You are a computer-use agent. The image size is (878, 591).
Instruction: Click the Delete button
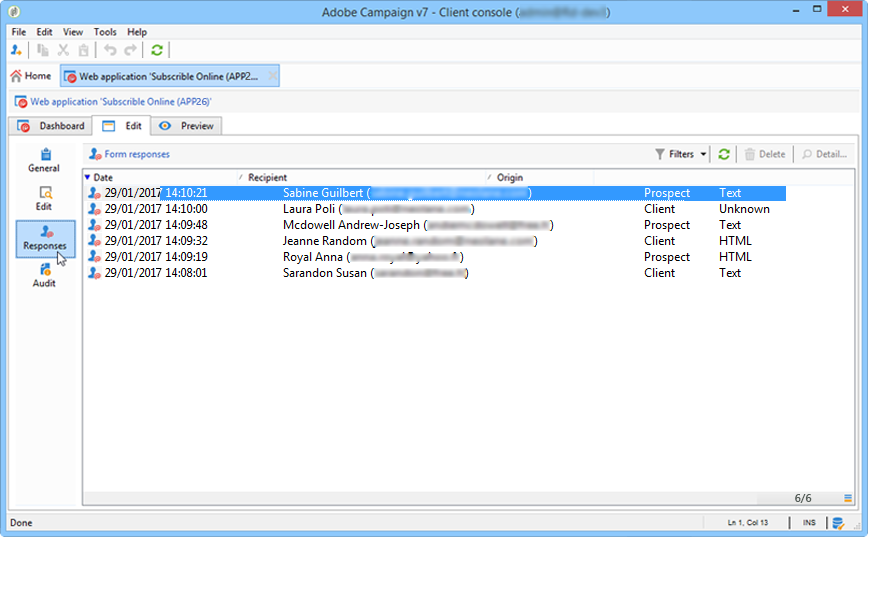765,154
